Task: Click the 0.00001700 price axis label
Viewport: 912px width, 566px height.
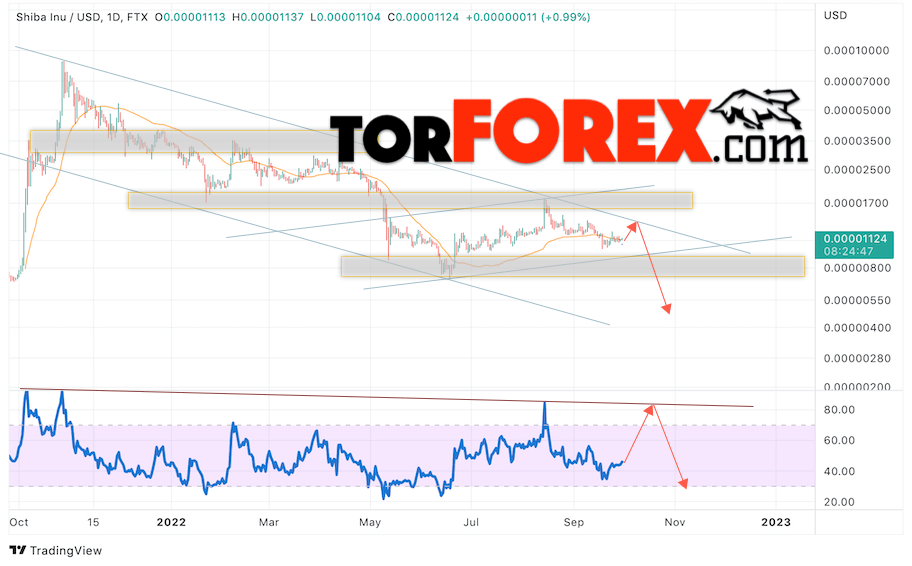Action: (856, 203)
